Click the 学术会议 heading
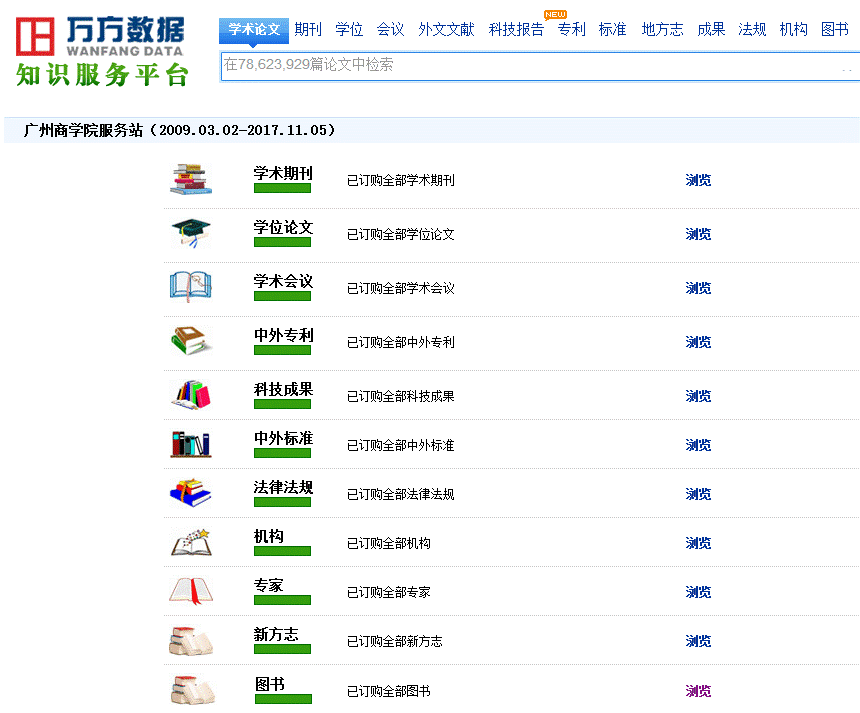The width and height of the screenshot is (860, 713). tap(283, 281)
